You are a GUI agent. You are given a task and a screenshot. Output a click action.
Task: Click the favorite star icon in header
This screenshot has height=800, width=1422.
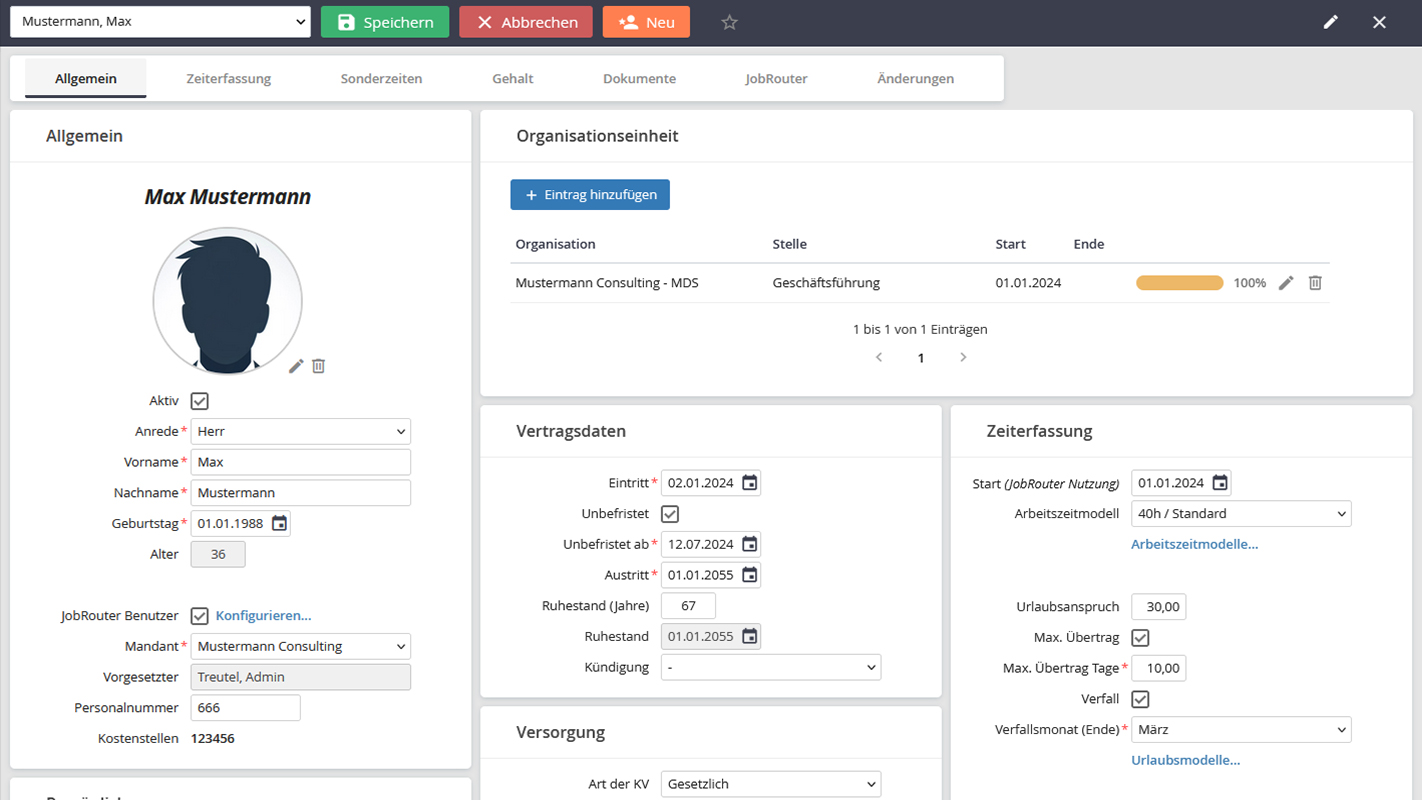pyautogui.click(x=729, y=22)
